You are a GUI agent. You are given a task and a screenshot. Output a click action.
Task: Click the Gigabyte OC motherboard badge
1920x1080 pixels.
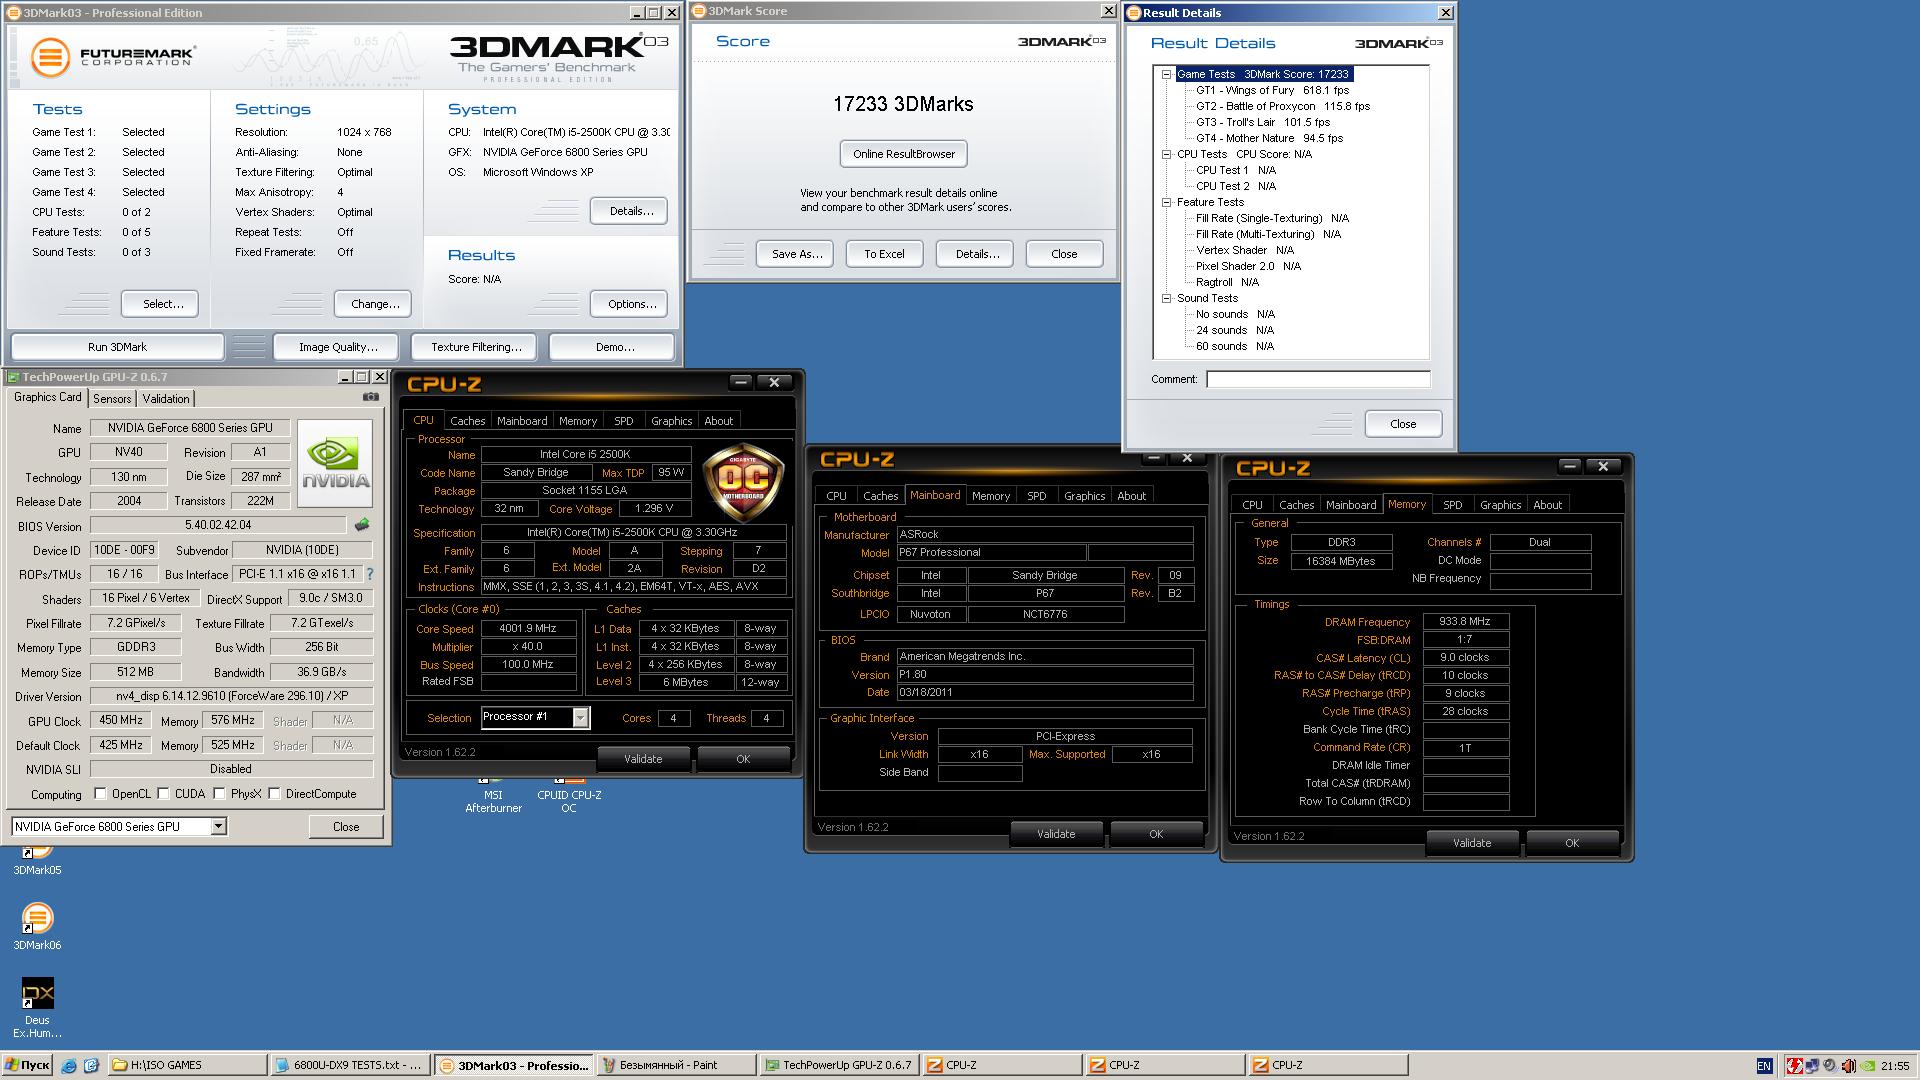pos(741,483)
